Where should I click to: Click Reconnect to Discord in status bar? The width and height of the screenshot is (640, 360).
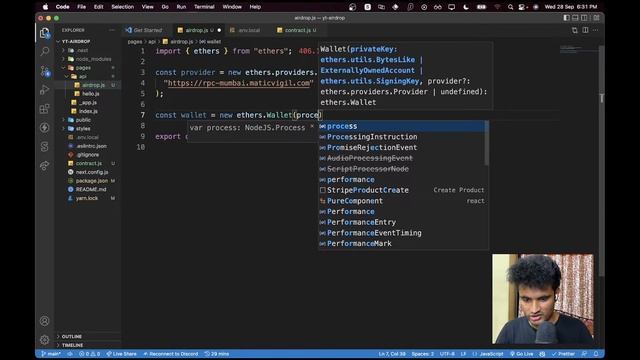171,354
